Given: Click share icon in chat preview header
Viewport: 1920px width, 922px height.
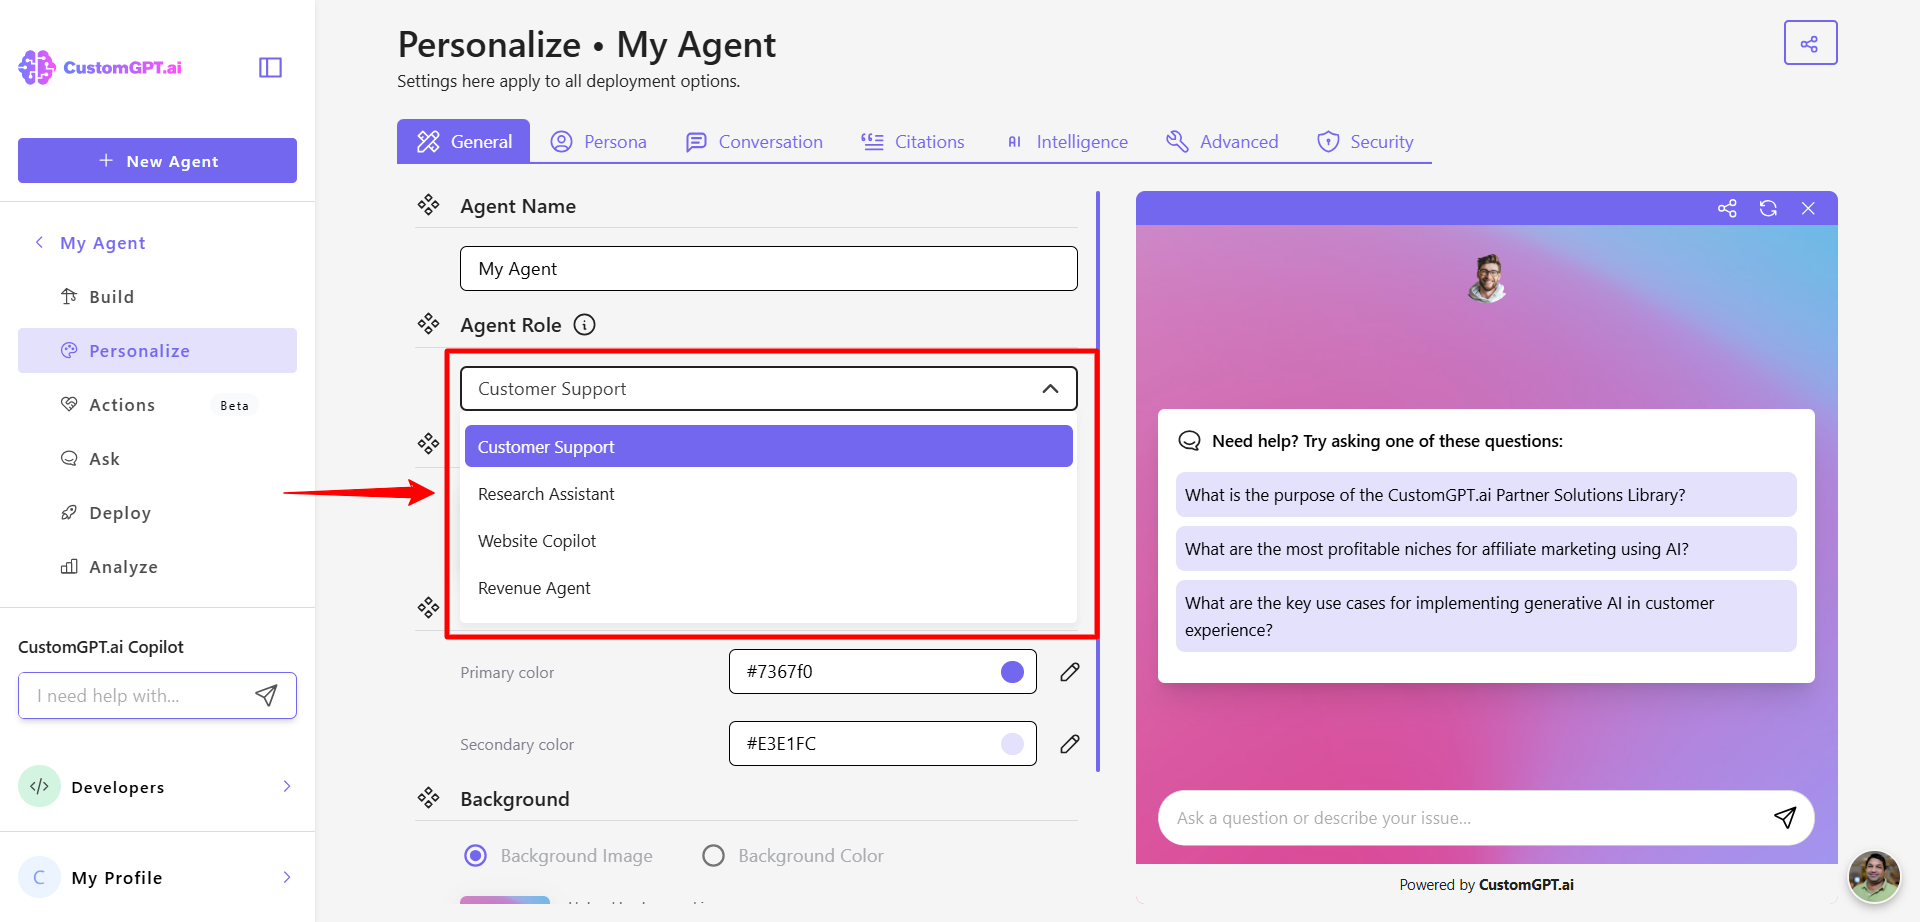Looking at the screenshot, I should click(x=1727, y=208).
